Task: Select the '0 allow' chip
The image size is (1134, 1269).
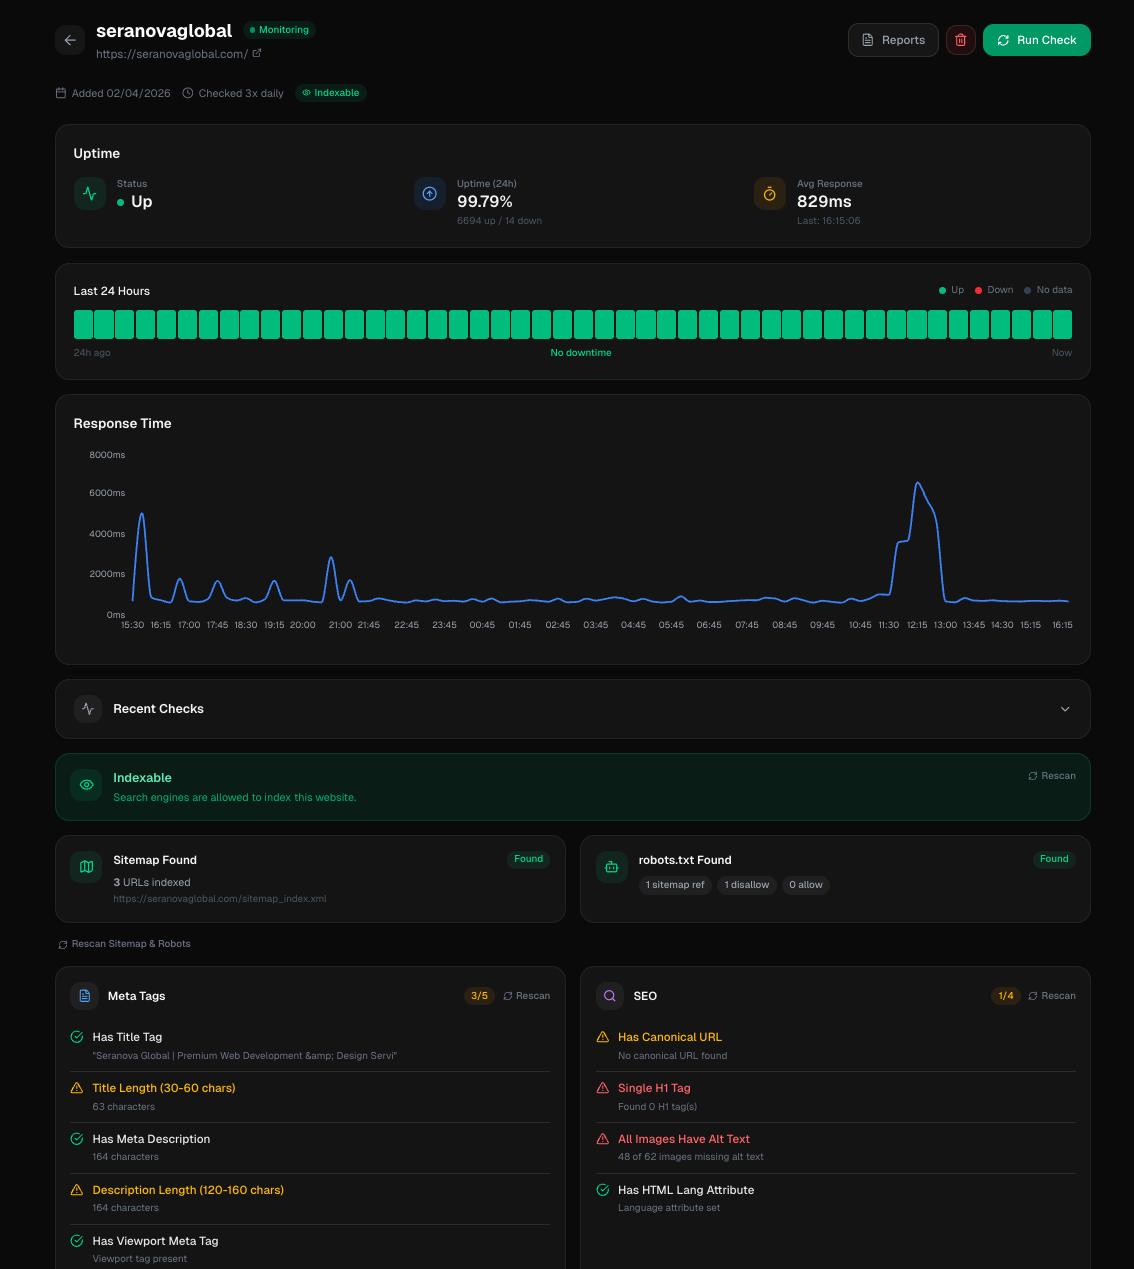Action: pos(806,885)
